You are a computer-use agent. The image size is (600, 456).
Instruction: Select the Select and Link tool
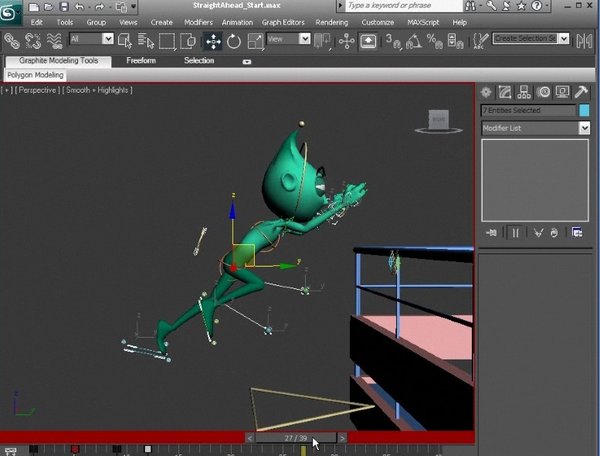(x=11, y=41)
